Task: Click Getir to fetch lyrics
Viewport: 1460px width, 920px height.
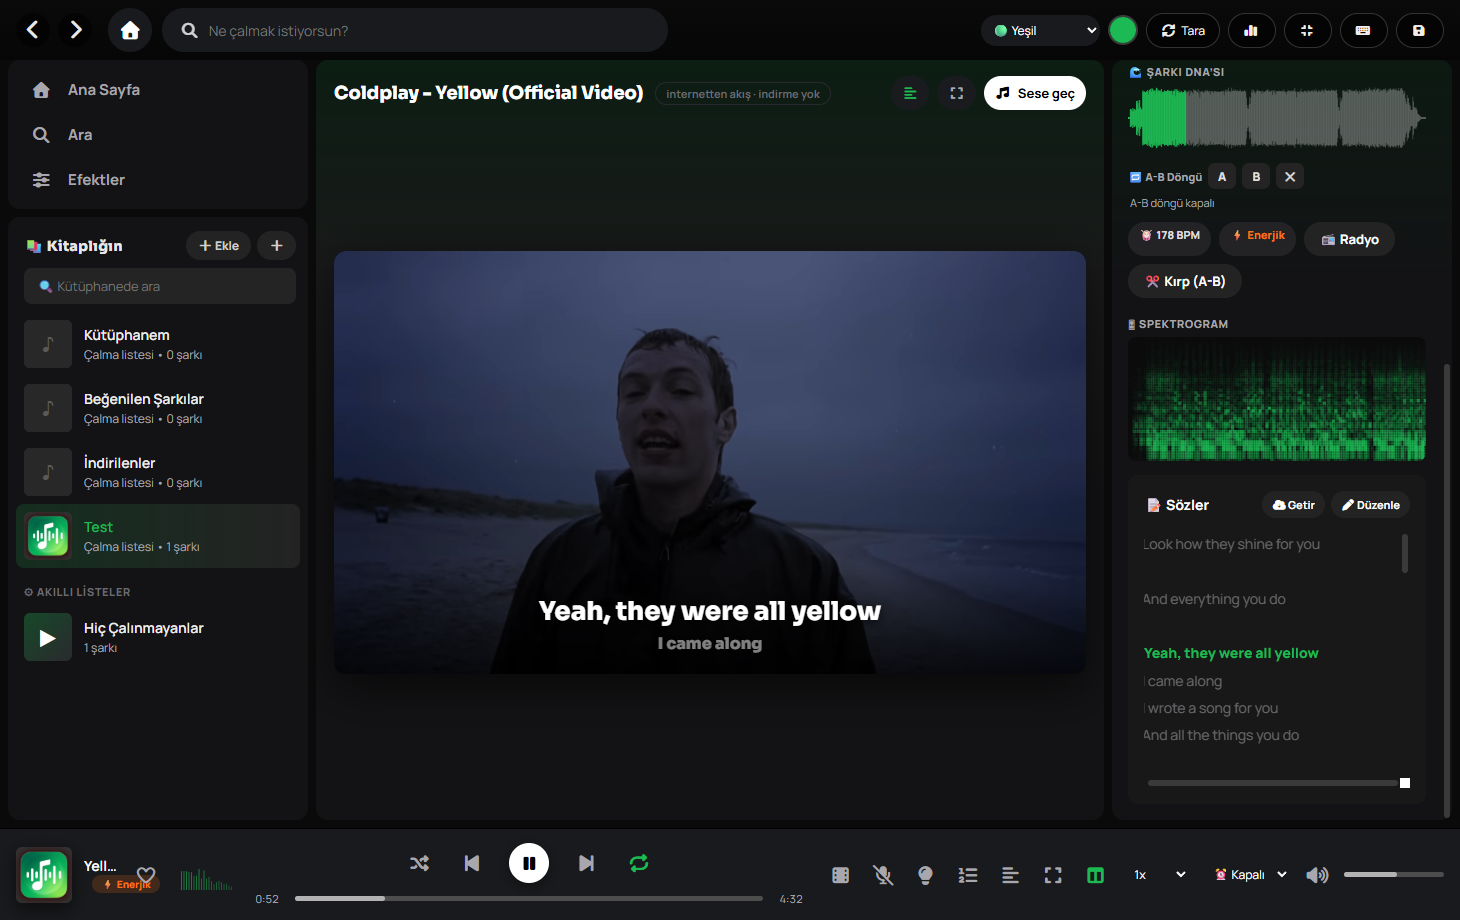Action: point(1293,505)
